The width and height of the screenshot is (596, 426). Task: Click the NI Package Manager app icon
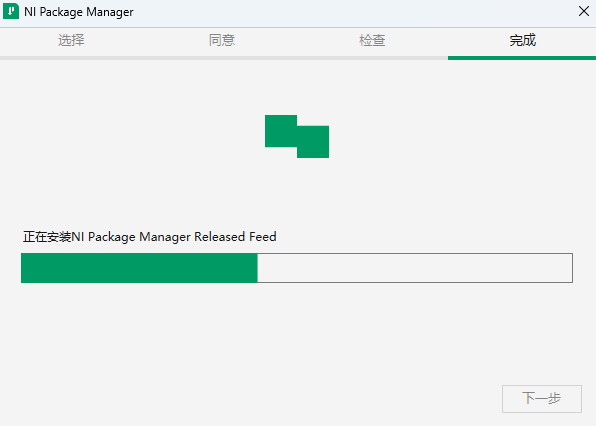11,11
